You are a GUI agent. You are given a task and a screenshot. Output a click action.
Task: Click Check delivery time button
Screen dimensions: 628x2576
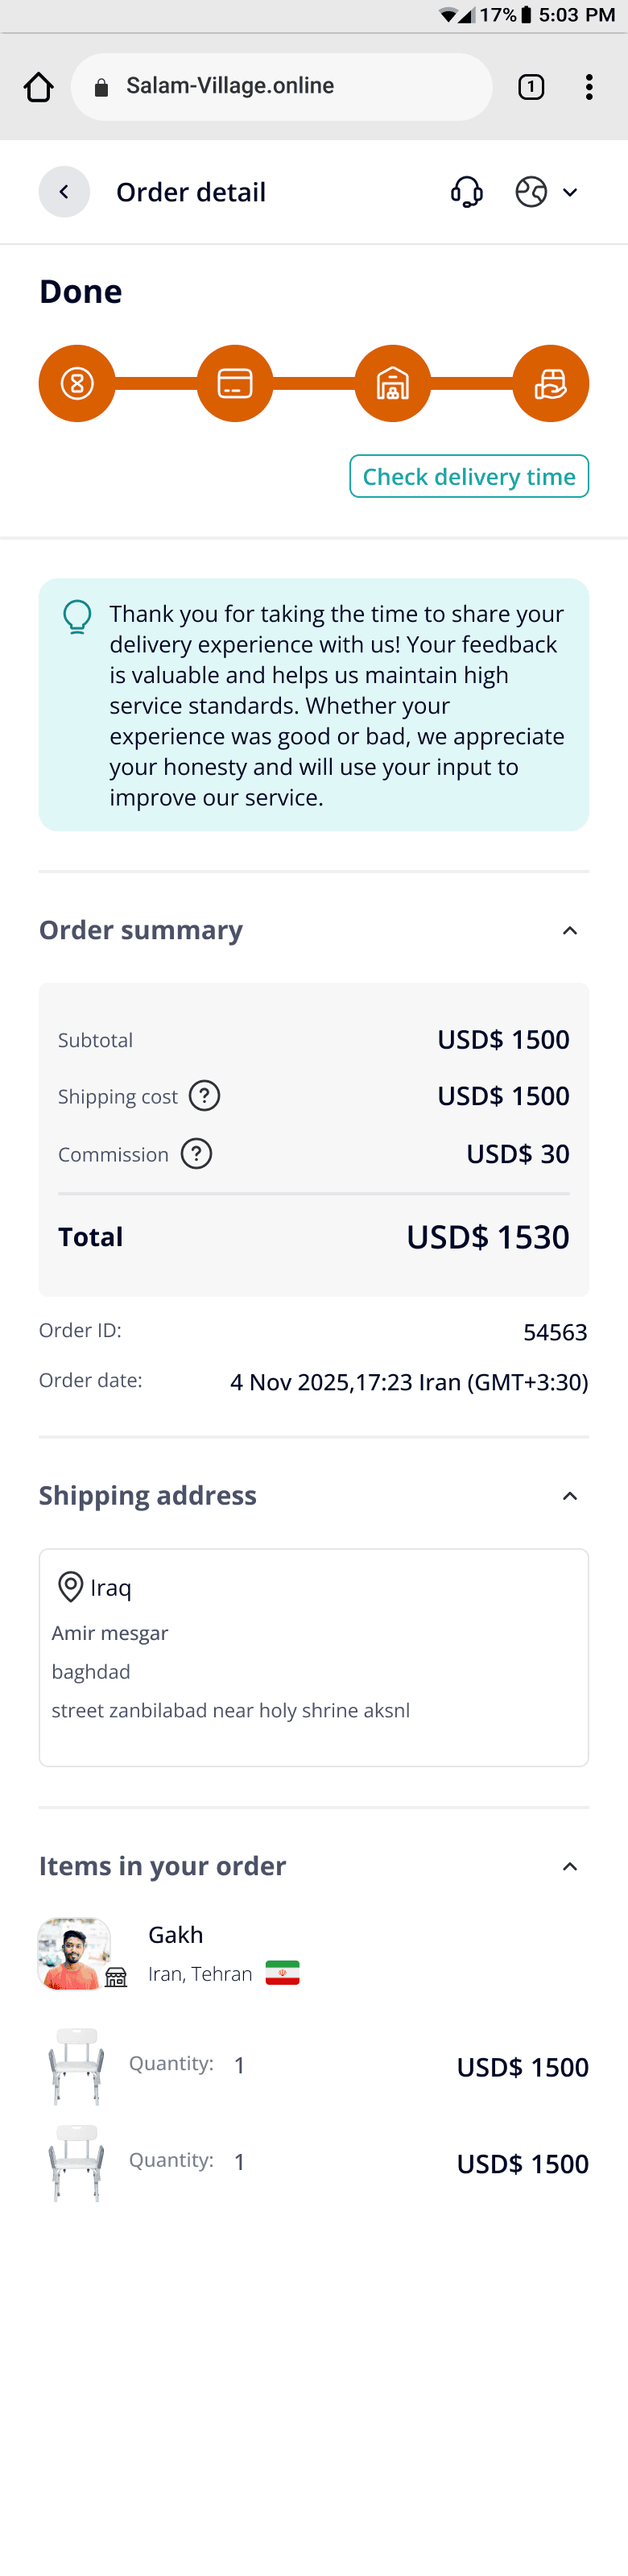(x=468, y=476)
